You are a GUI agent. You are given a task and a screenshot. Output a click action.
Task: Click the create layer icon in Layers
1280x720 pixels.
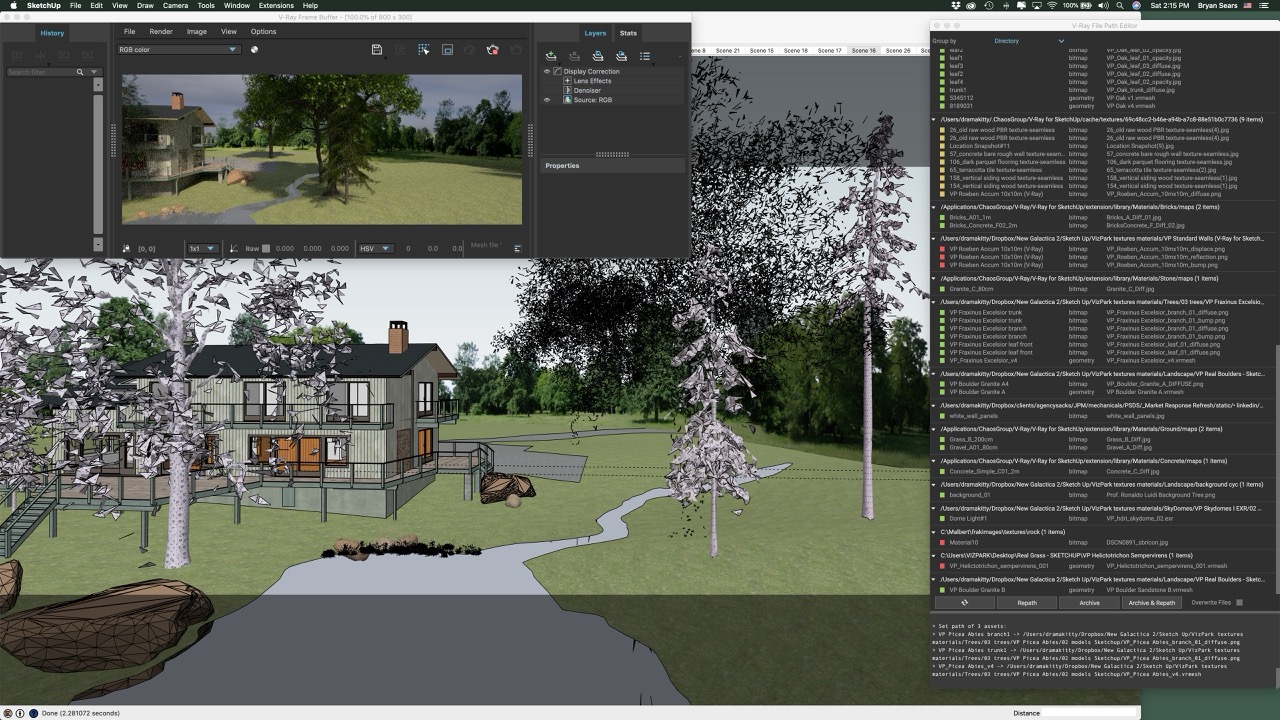551,56
